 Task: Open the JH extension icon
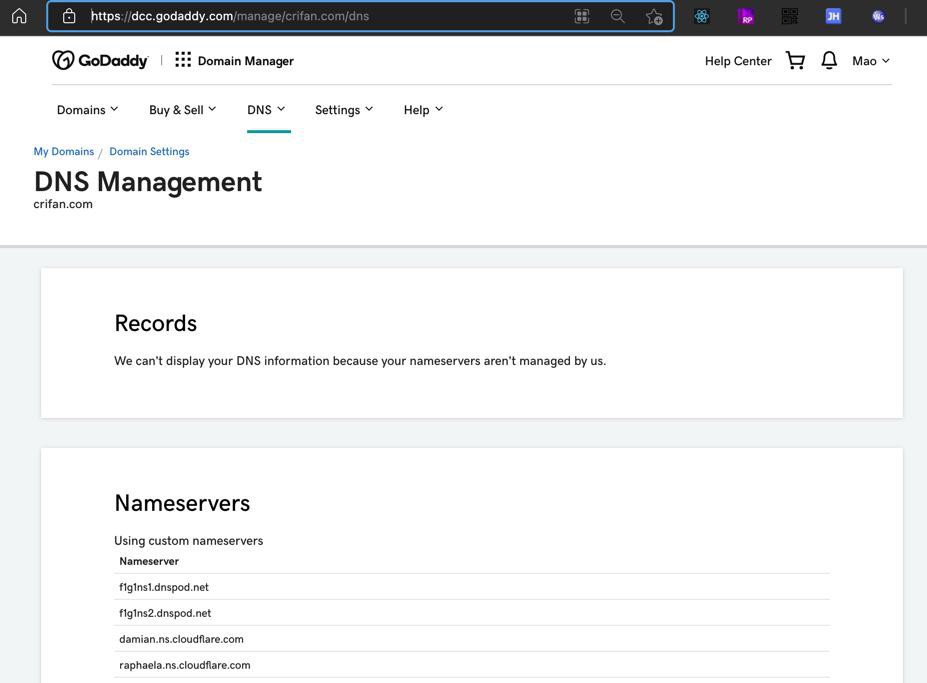point(833,16)
